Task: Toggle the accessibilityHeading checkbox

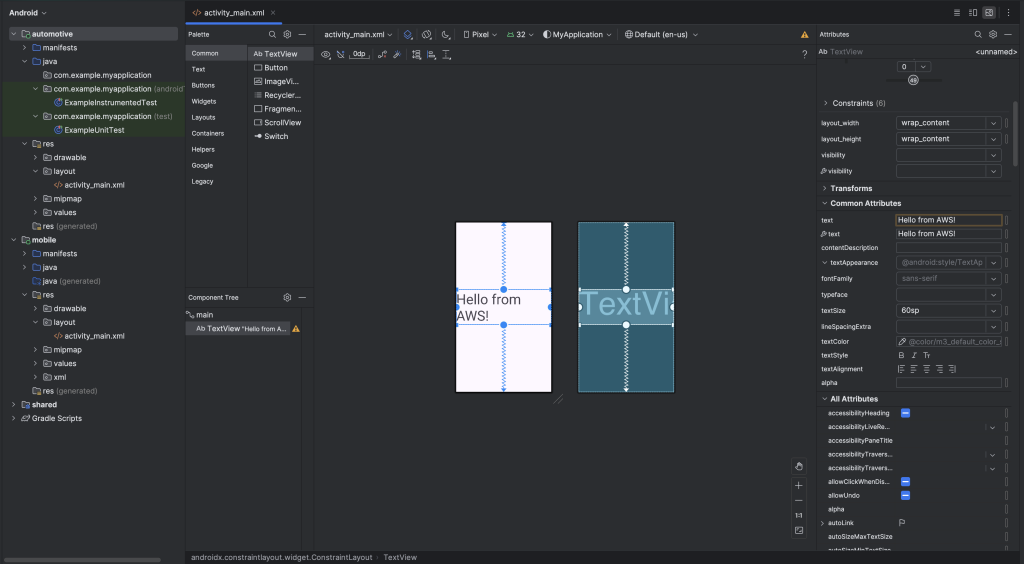Action: pyautogui.click(x=905, y=413)
